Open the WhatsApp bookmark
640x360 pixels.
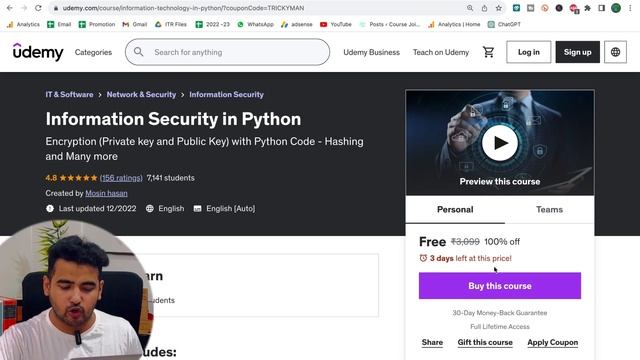[256, 24]
